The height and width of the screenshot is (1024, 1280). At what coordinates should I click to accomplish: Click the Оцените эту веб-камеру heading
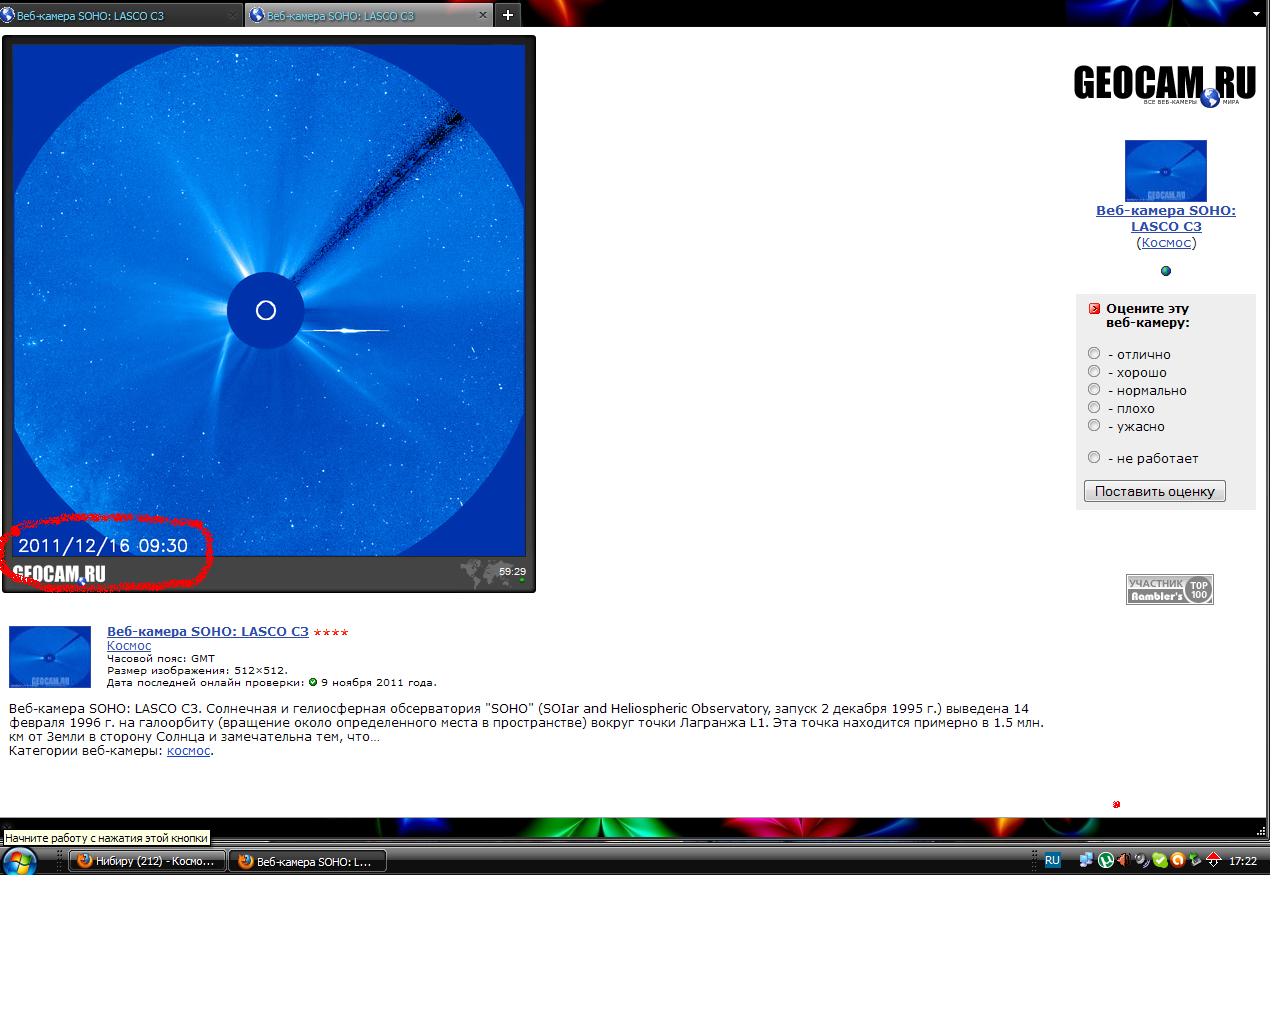(1148, 316)
